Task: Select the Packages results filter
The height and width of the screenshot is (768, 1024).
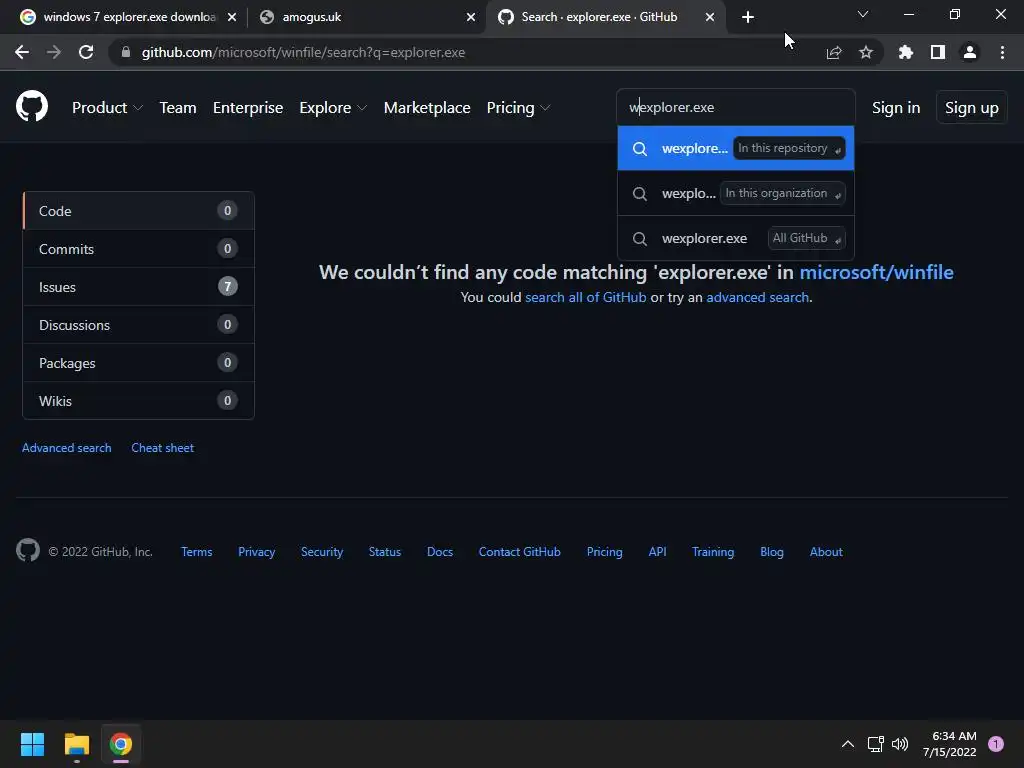Action: tap(138, 362)
